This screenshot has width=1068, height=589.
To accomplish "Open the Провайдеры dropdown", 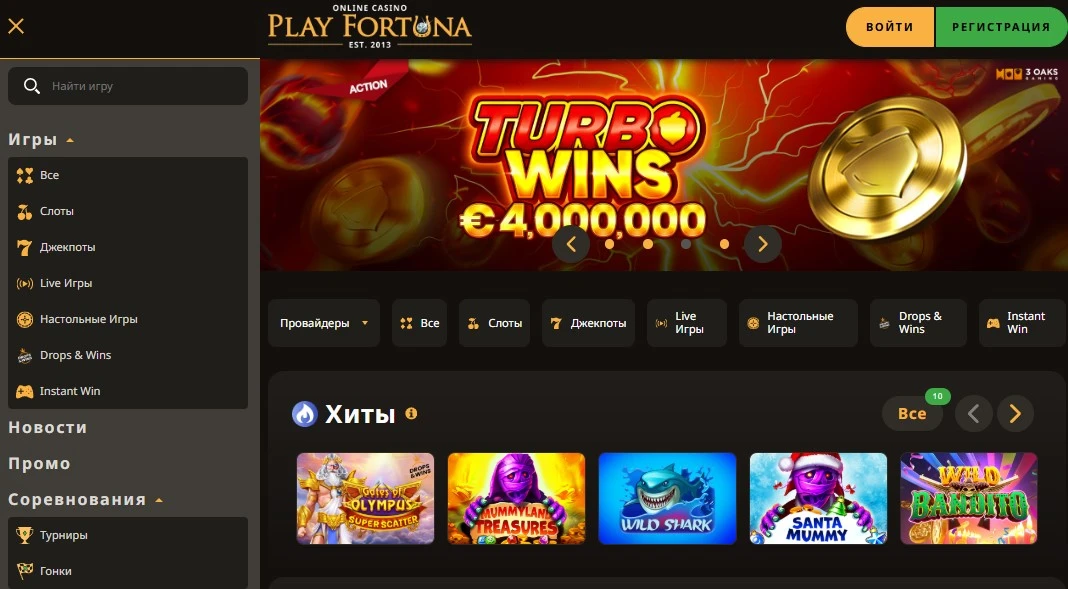I will [324, 323].
